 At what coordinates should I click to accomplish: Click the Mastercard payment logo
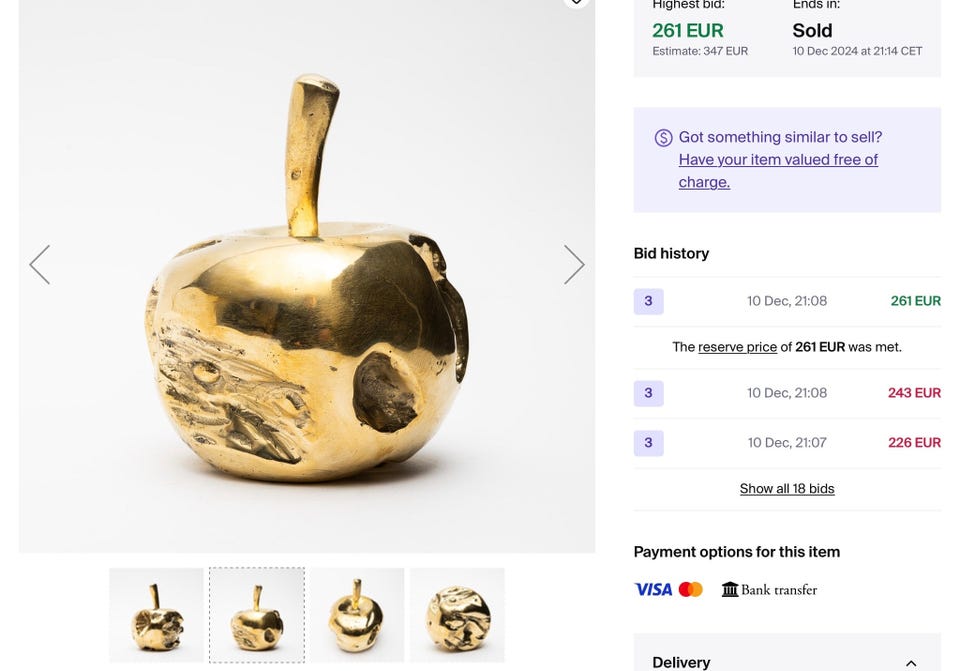[691, 590]
